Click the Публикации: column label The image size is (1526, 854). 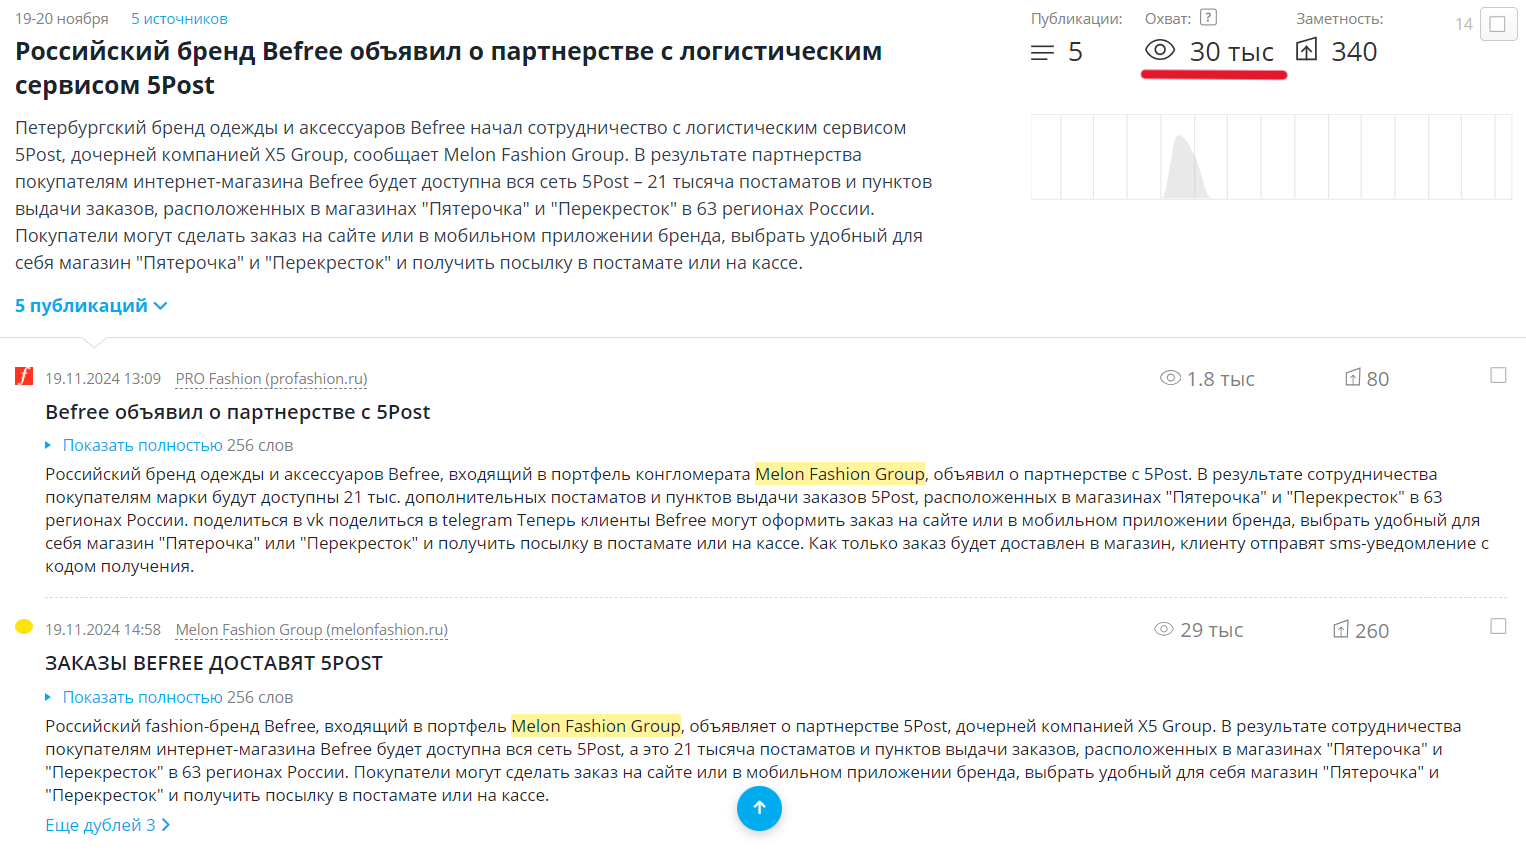(1077, 19)
